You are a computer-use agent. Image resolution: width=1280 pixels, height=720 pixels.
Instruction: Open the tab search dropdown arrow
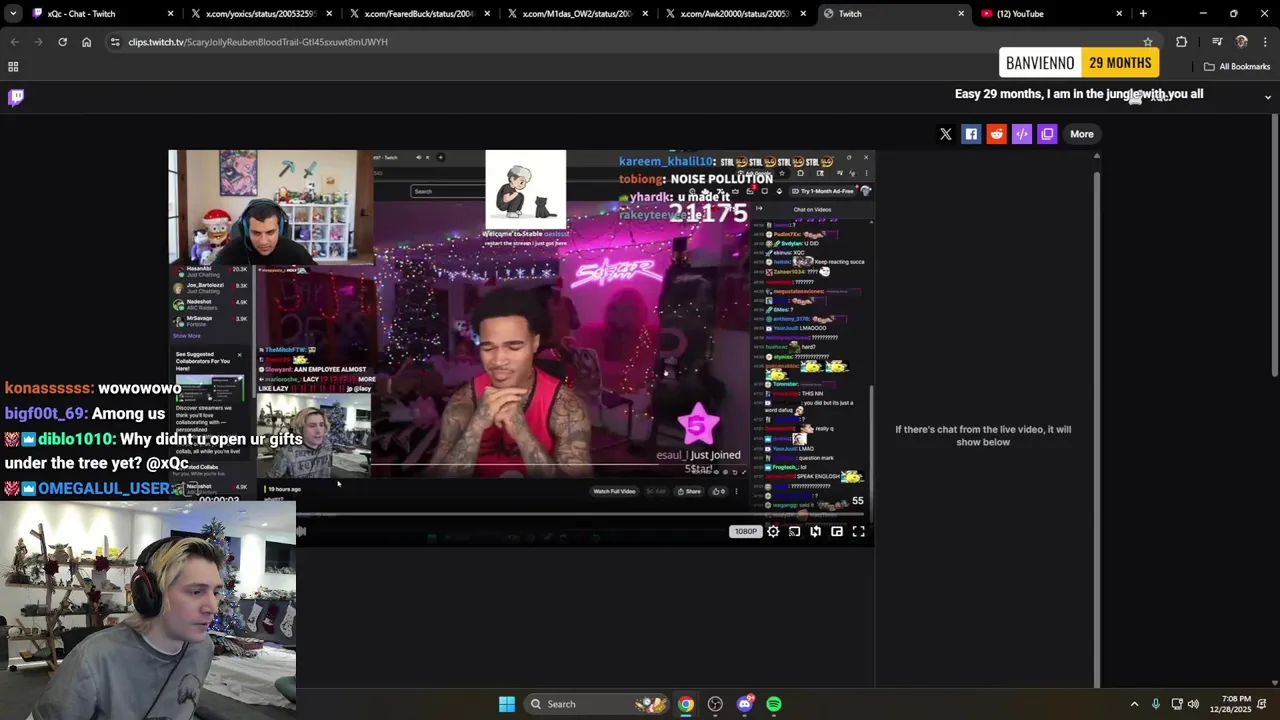point(13,14)
